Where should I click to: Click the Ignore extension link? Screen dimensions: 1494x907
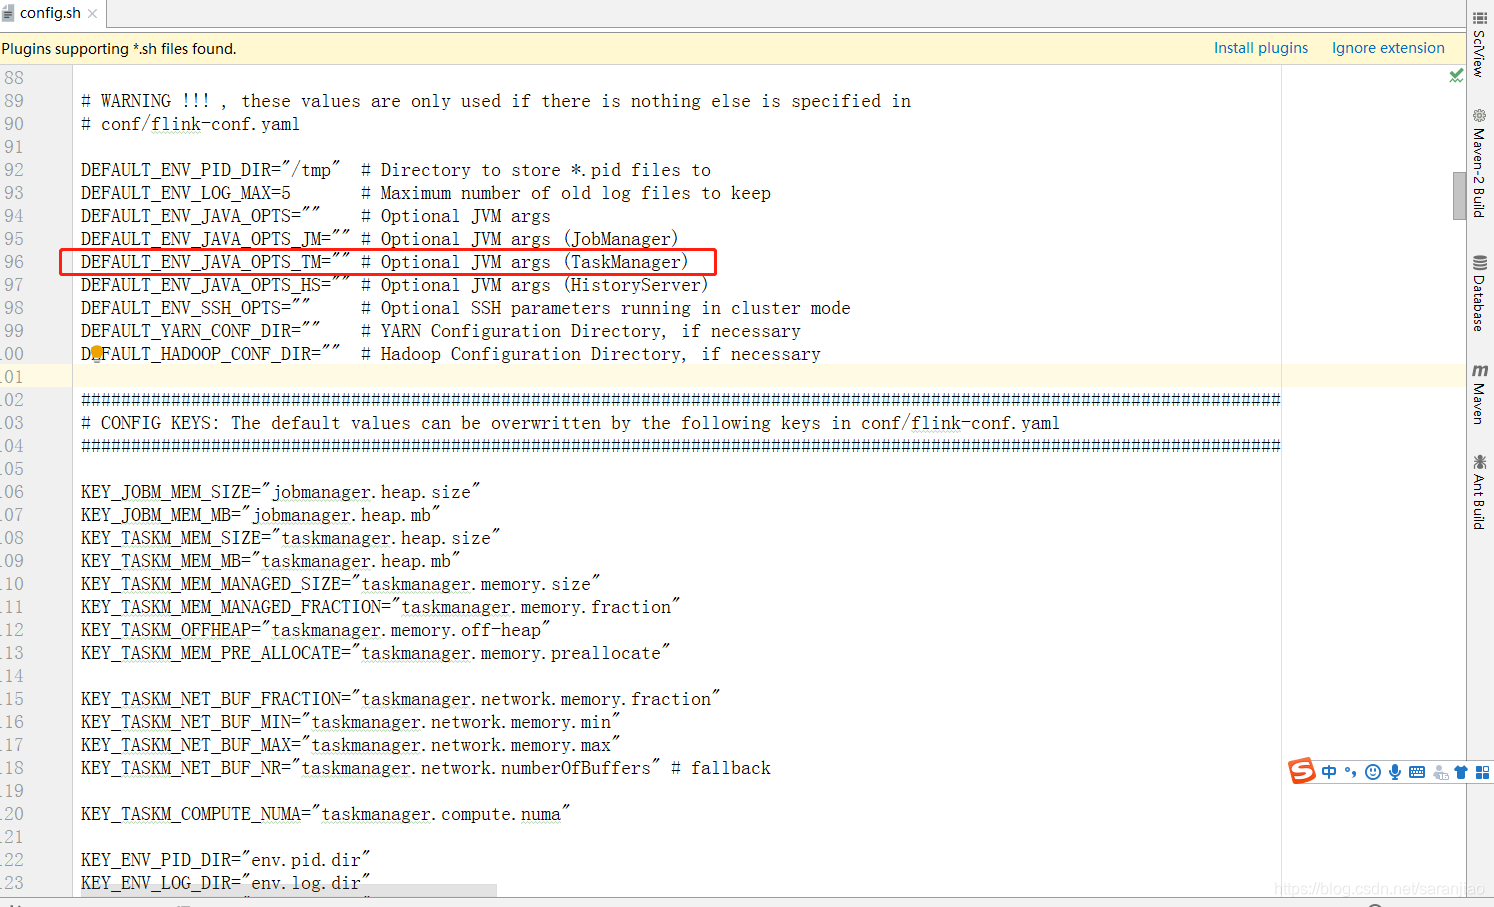[x=1388, y=47]
